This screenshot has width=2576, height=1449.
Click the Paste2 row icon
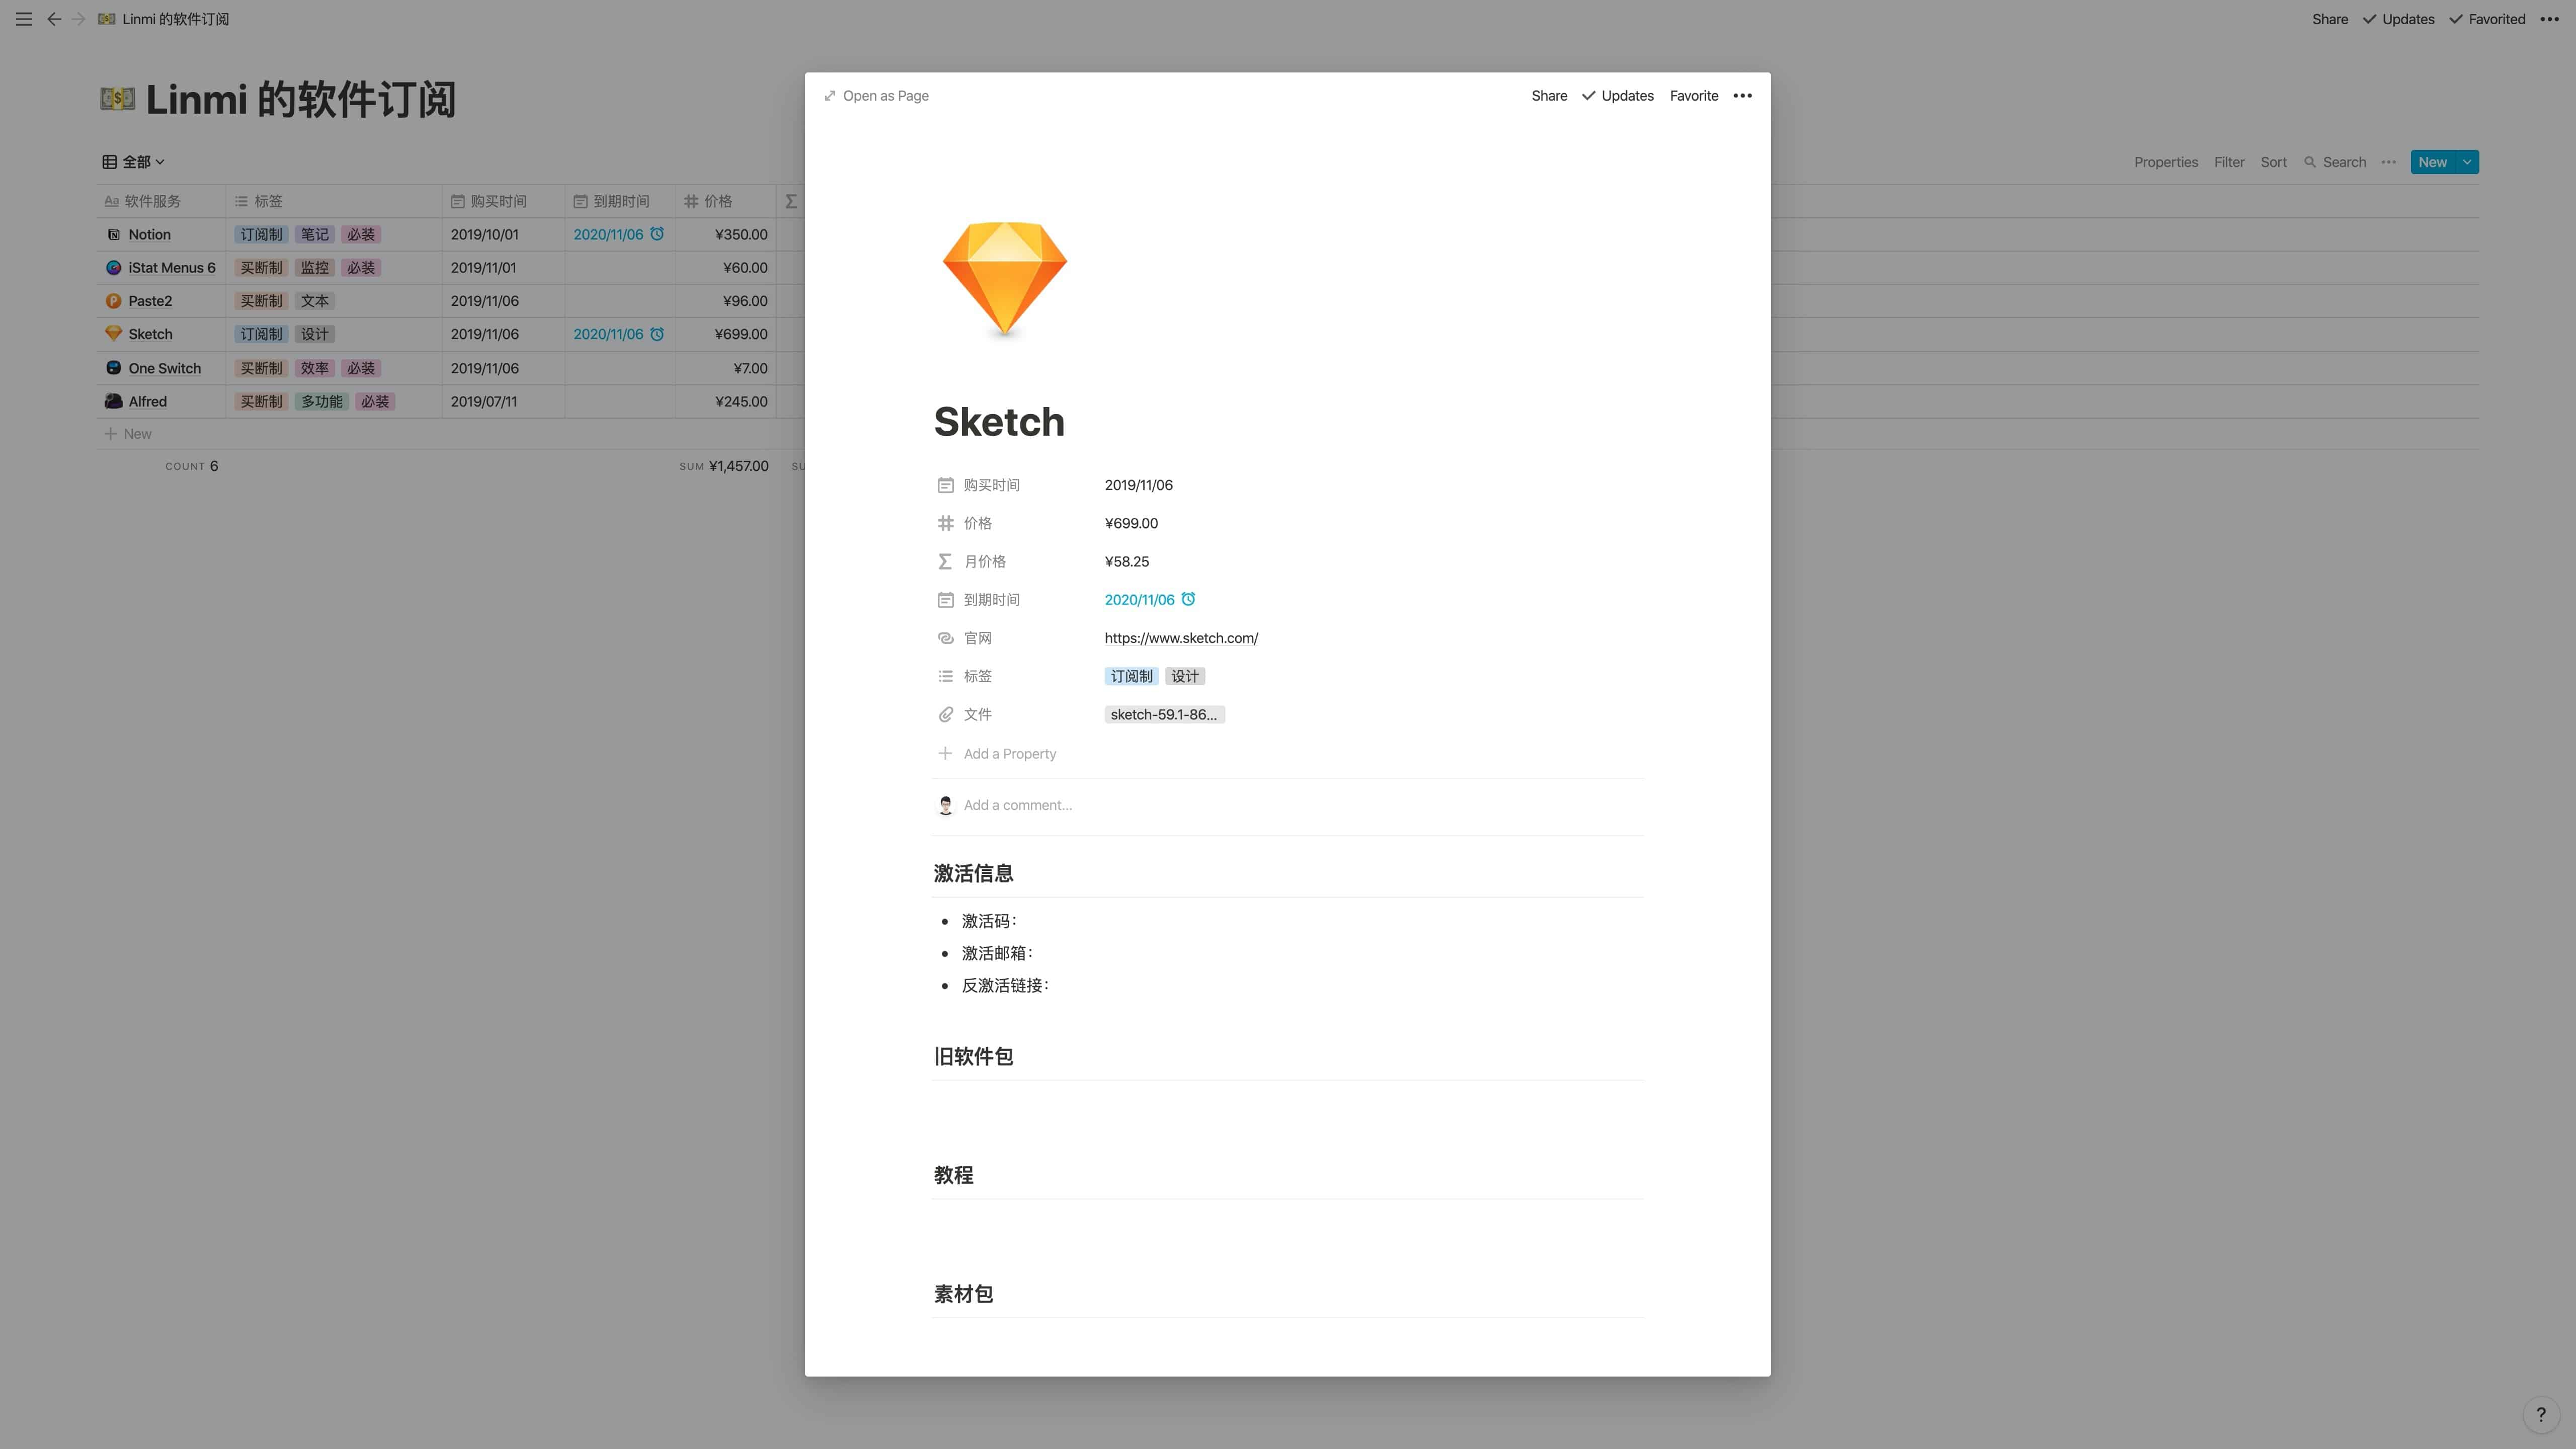113,301
